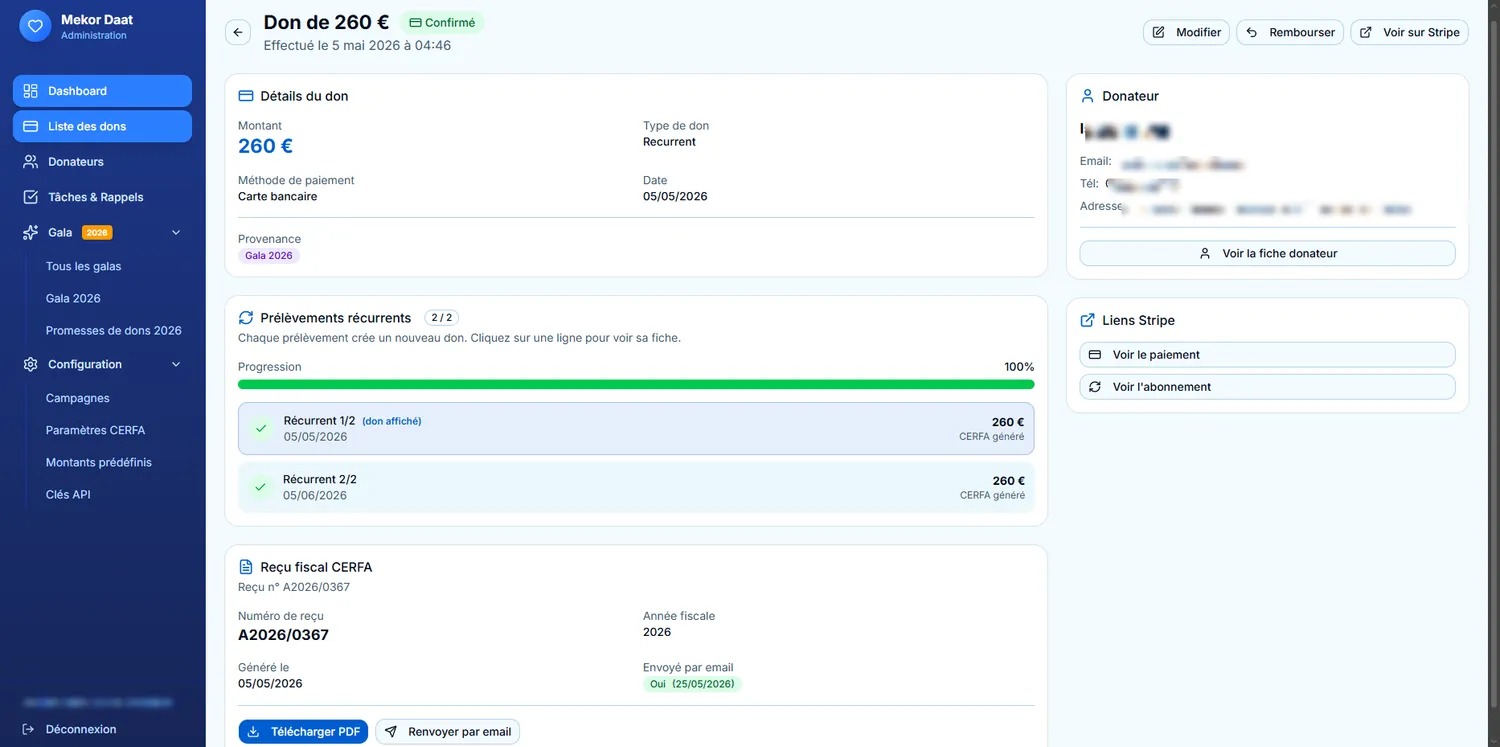The height and width of the screenshot is (747, 1500).
Task: Click Déconnexion to log out
Action: pos(69,729)
